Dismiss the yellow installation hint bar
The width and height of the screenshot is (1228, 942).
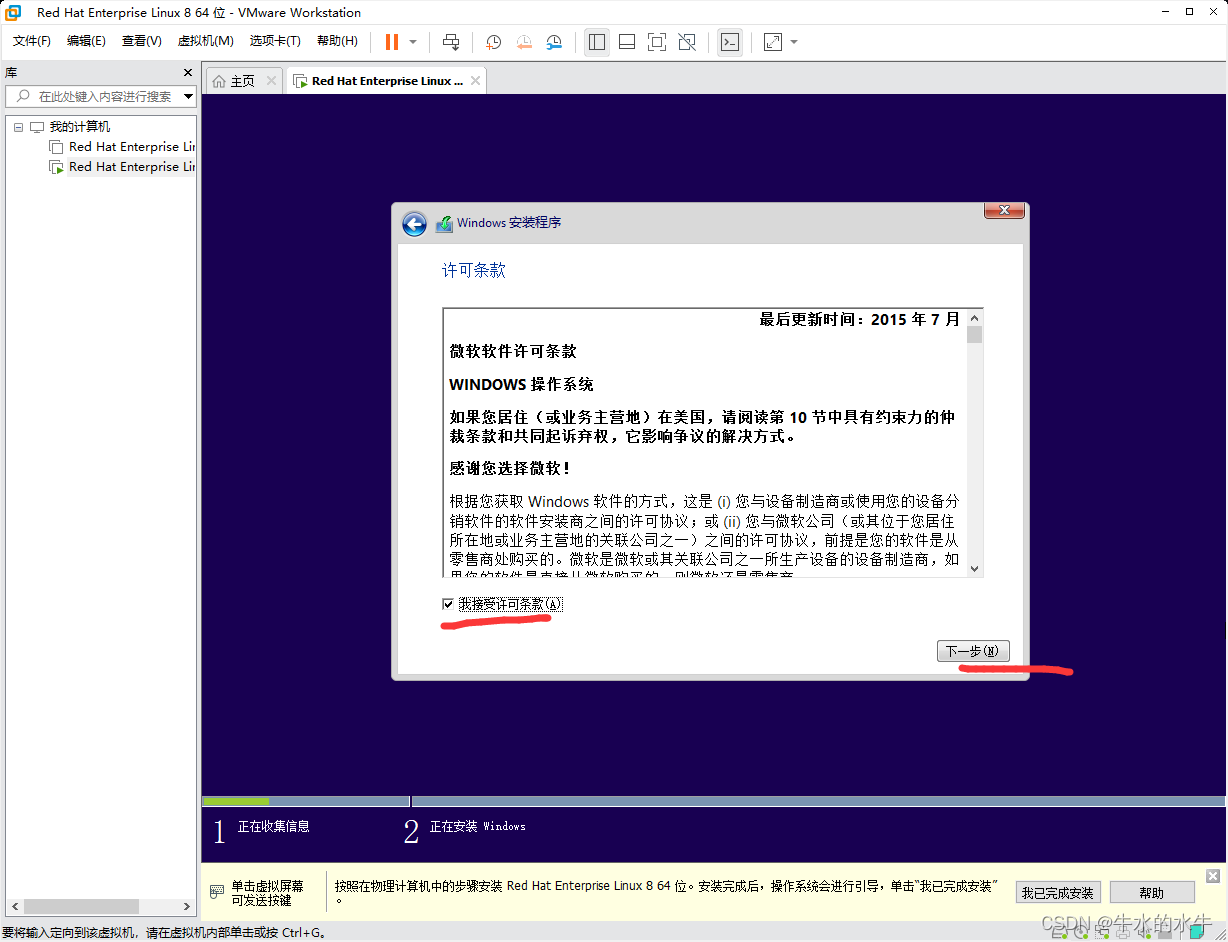[1213, 875]
